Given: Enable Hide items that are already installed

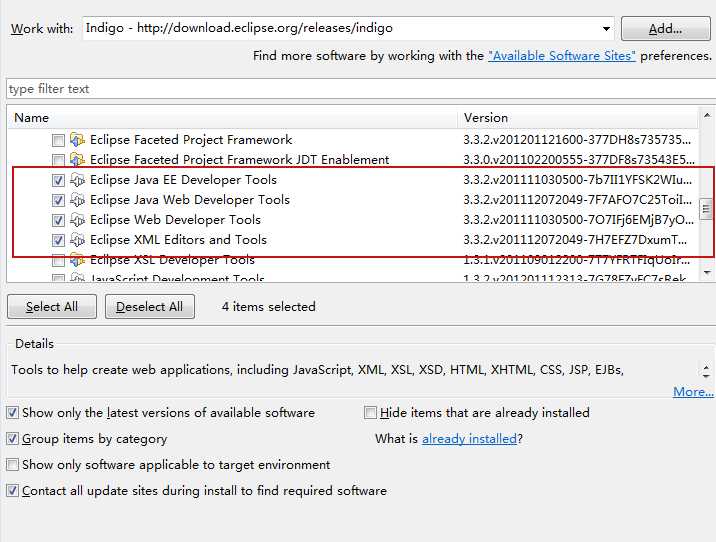Looking at the screenshot, I should 370,413.
